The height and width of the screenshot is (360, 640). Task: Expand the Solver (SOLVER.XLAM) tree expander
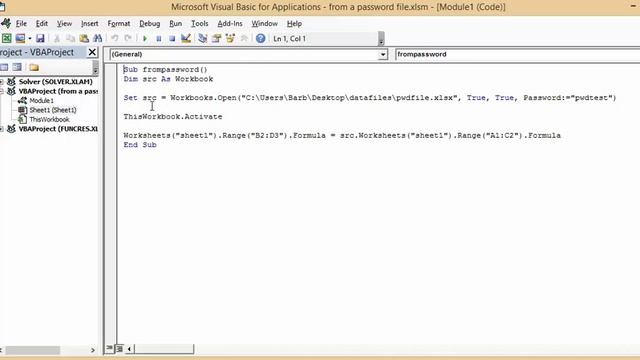click(1, 82)
